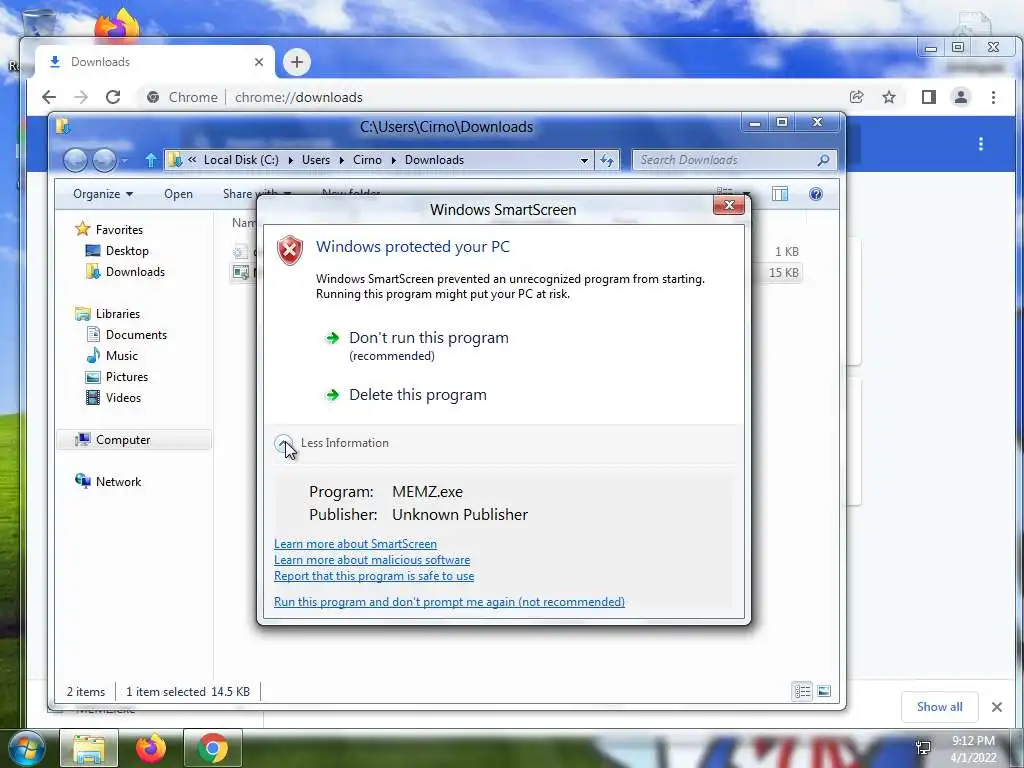
Task: Go up one folder level in Explorer
Action: coord(151,160)
